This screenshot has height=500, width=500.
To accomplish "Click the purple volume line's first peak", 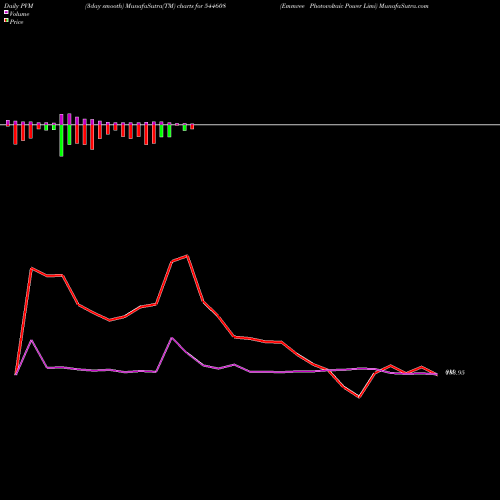I will pos(32,340).
